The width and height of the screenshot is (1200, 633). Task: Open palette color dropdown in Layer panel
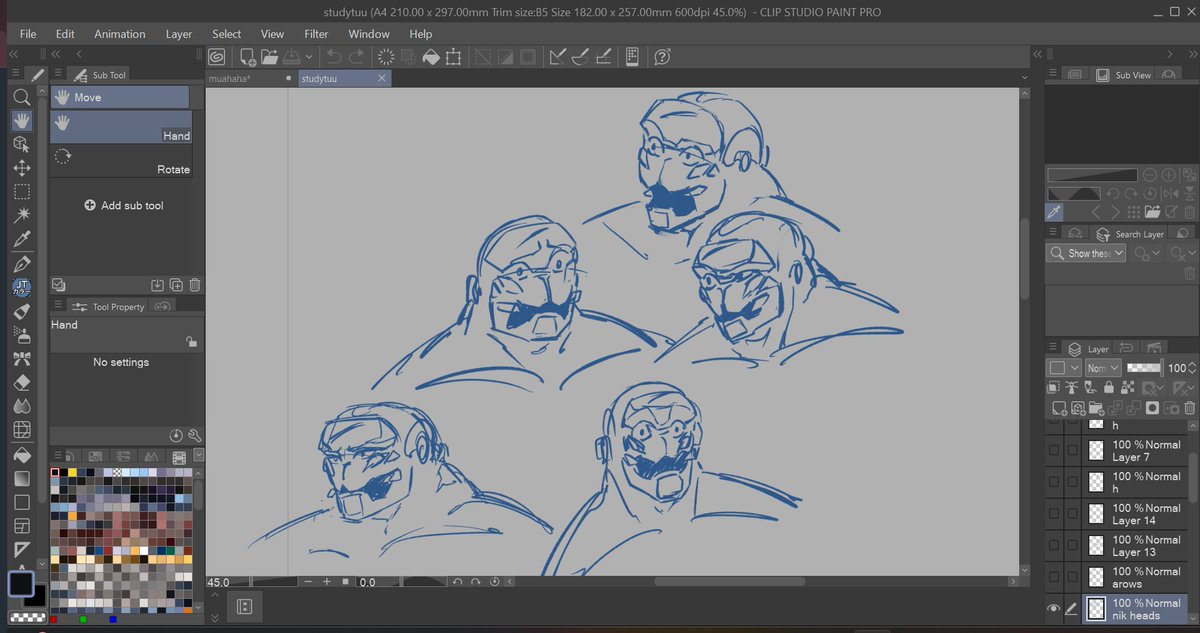1064,368
